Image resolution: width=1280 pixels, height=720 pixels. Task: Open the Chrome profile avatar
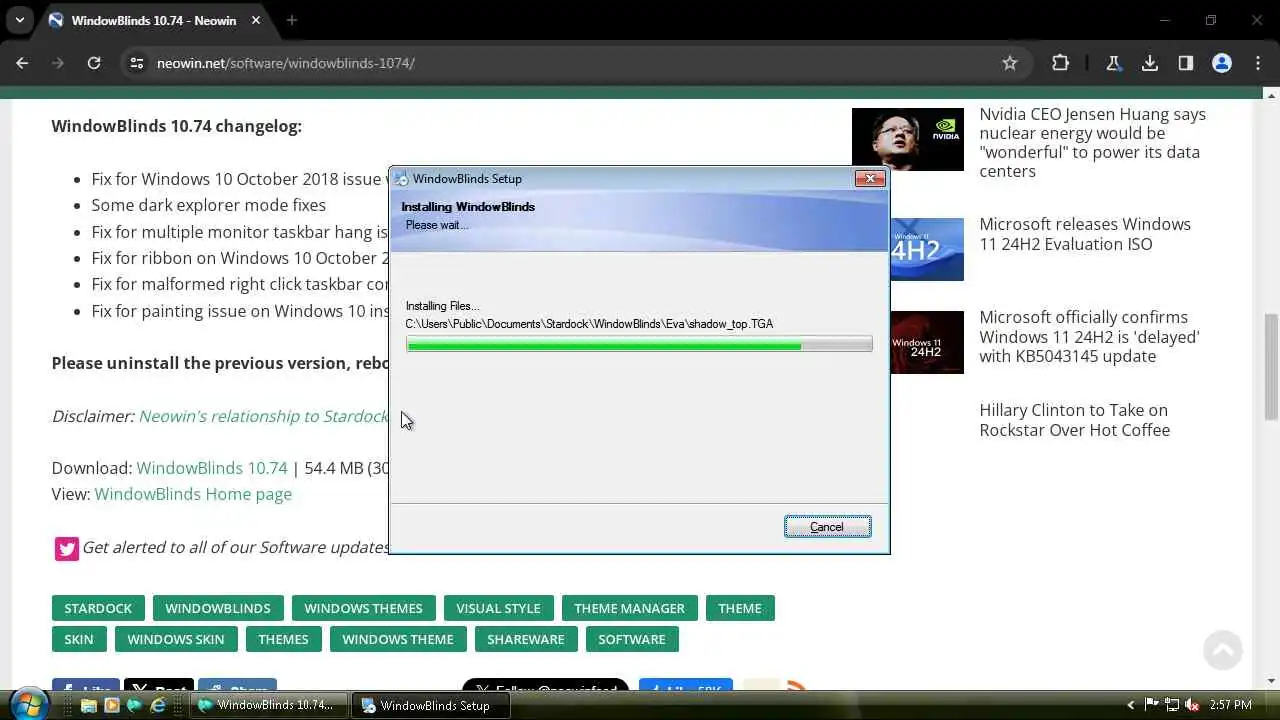(1222, 63)
